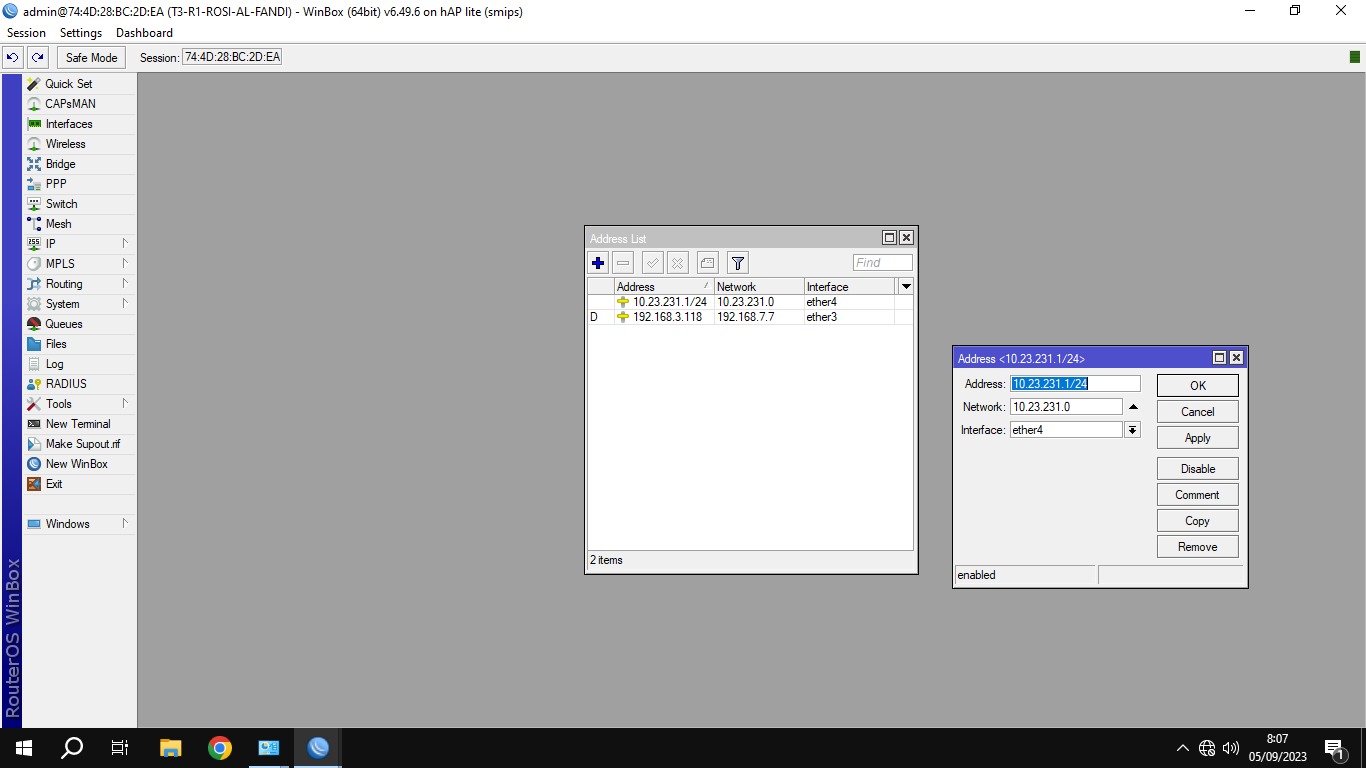This screenshot has height=768, width=1366.
Task: Open column dropdown in Address List
Action: [x=906, y=286]
